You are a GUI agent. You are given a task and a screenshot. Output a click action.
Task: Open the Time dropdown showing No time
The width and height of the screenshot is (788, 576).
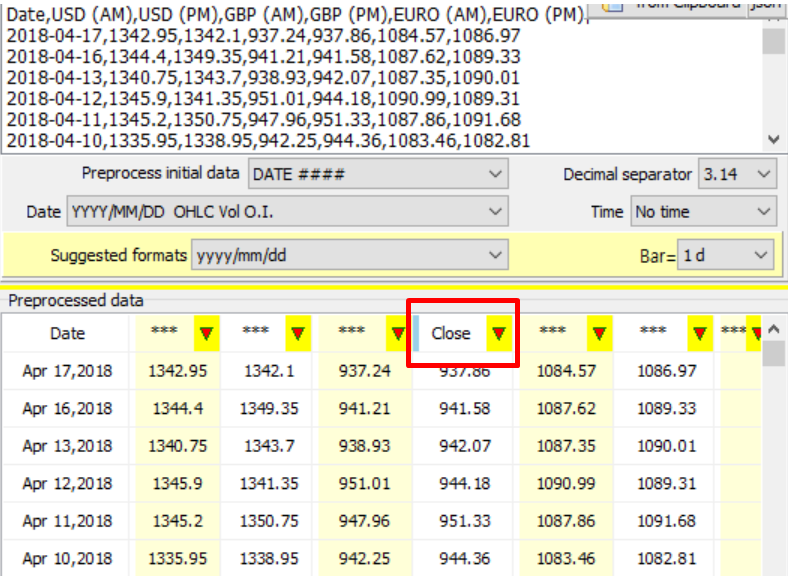pyautogui.click(x=704, y=212)
